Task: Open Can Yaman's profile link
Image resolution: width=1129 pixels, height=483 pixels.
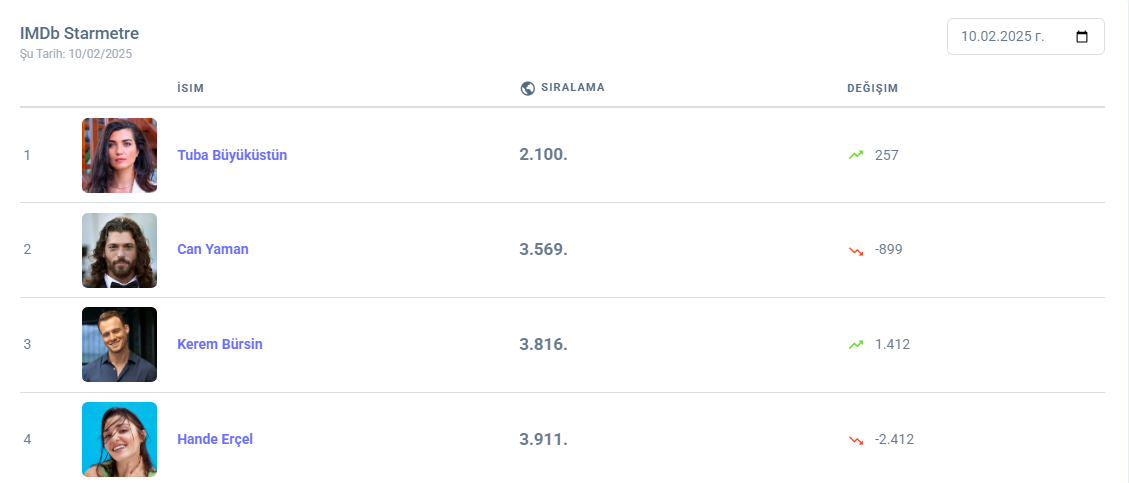Action: coord(213,249)
